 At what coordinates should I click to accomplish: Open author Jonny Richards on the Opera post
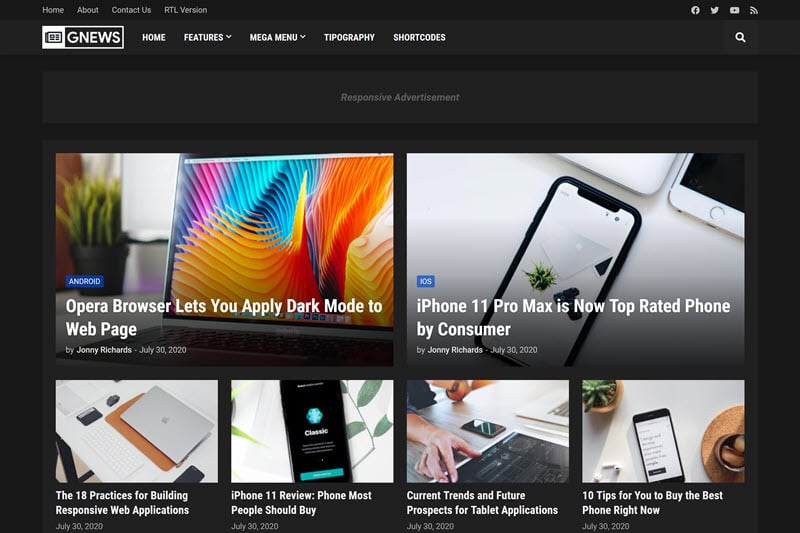click(x=104, y=350)
